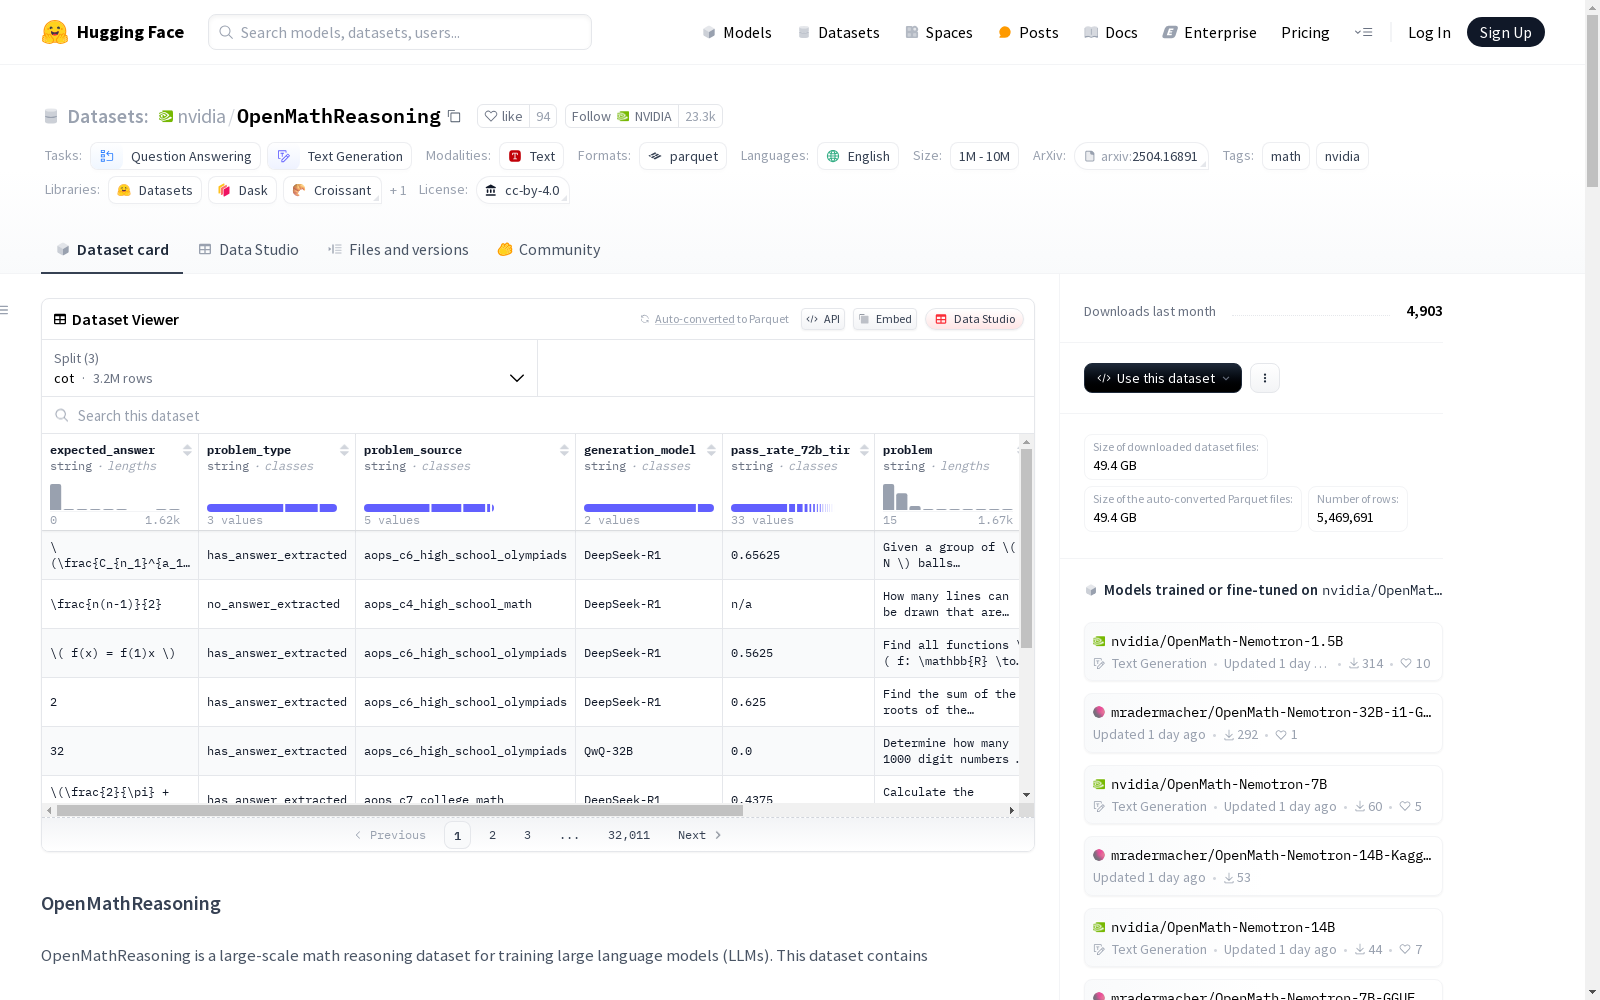Image resolution: width=1600 pixels, height=1000 pixels.
Task: Sort by expected_answer column
Action: click(x=187, y=450)
